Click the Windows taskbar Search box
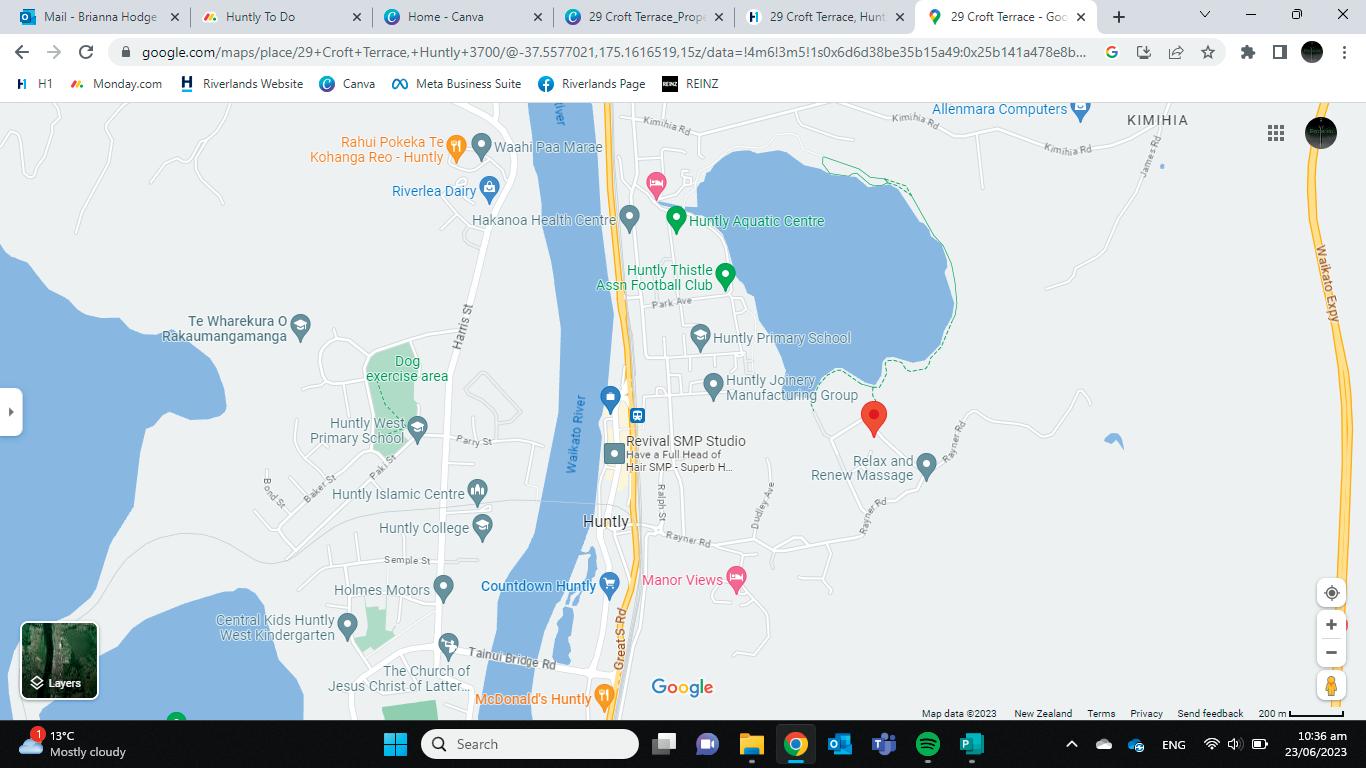This screenshot has width=1366, height=768. coord(530,744)
